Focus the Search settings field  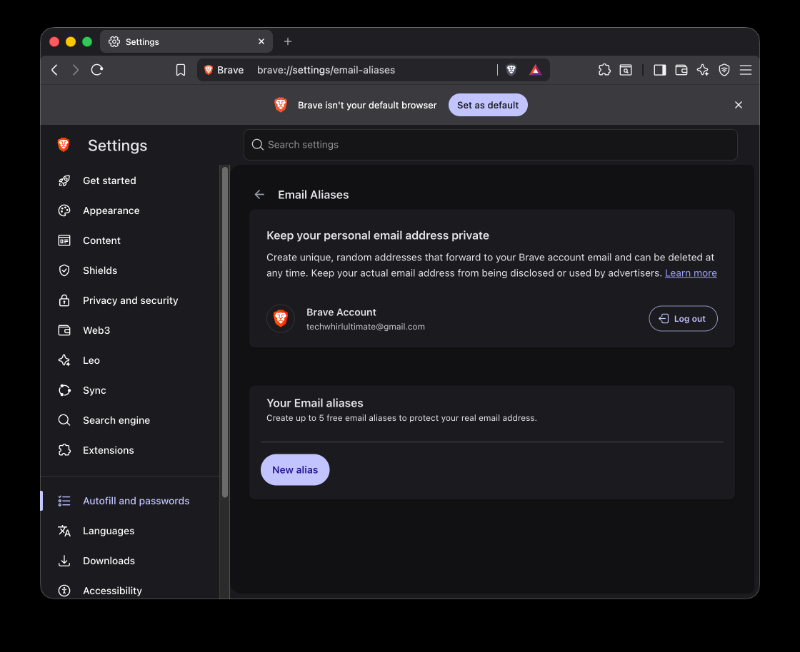tap(490, 145)
